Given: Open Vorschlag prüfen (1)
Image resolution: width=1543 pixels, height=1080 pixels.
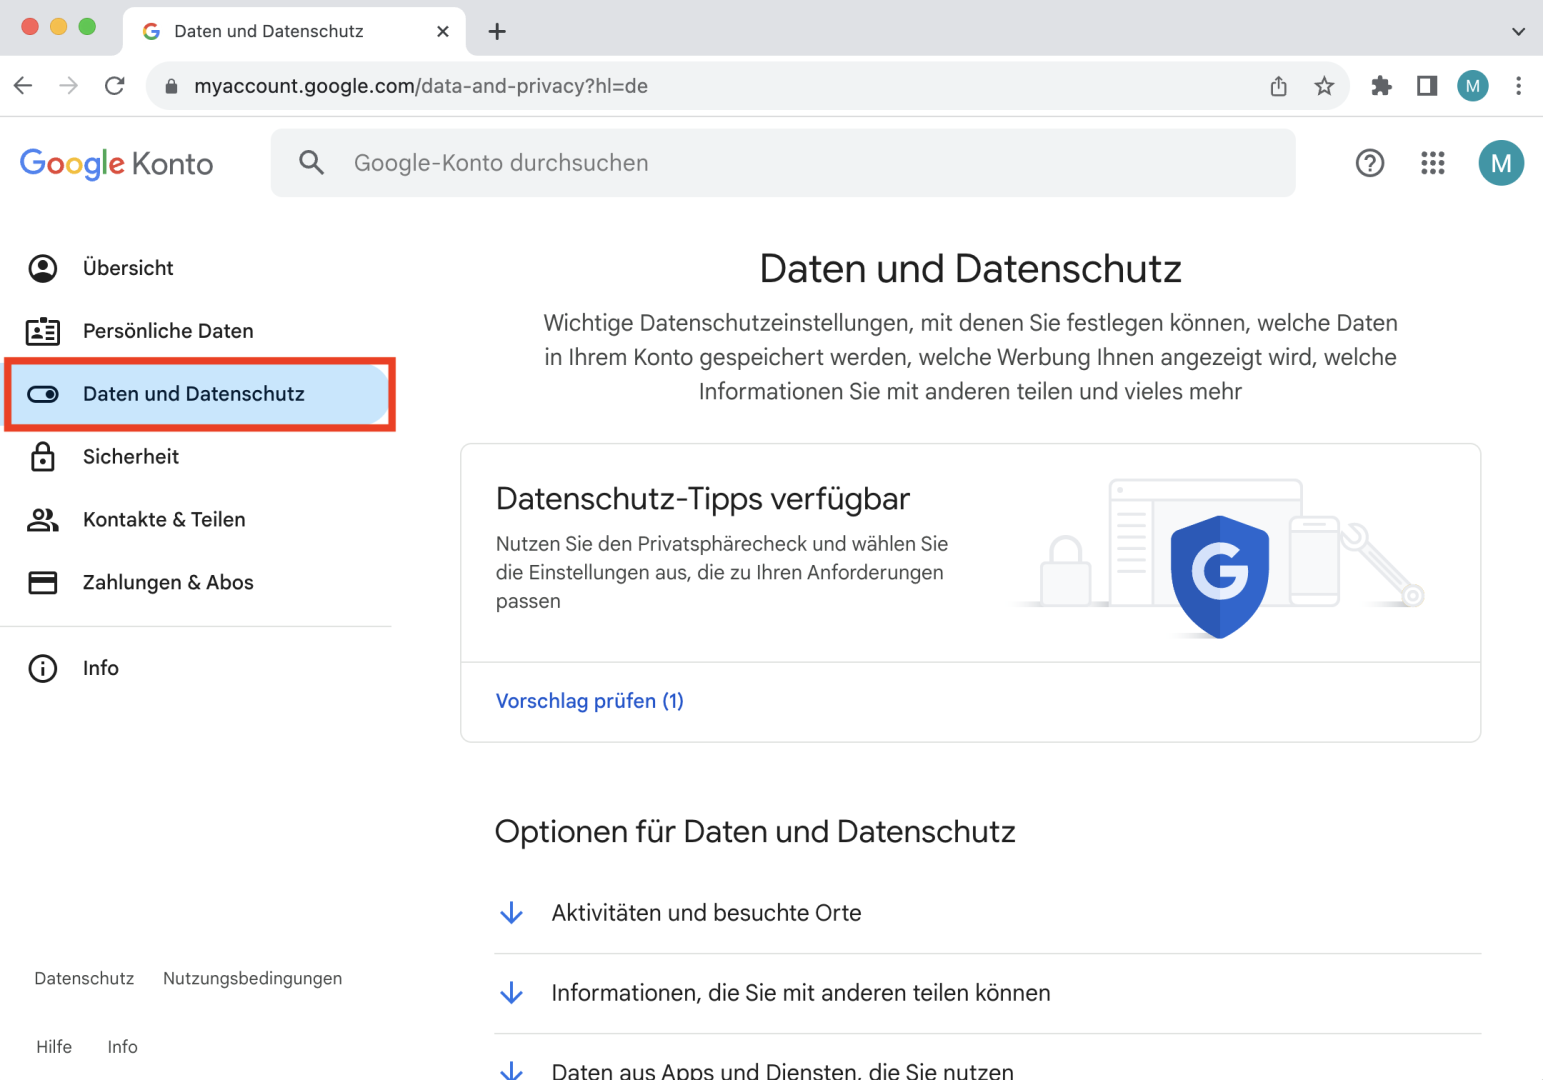Looking at the screenshot, I should [589, 701].
